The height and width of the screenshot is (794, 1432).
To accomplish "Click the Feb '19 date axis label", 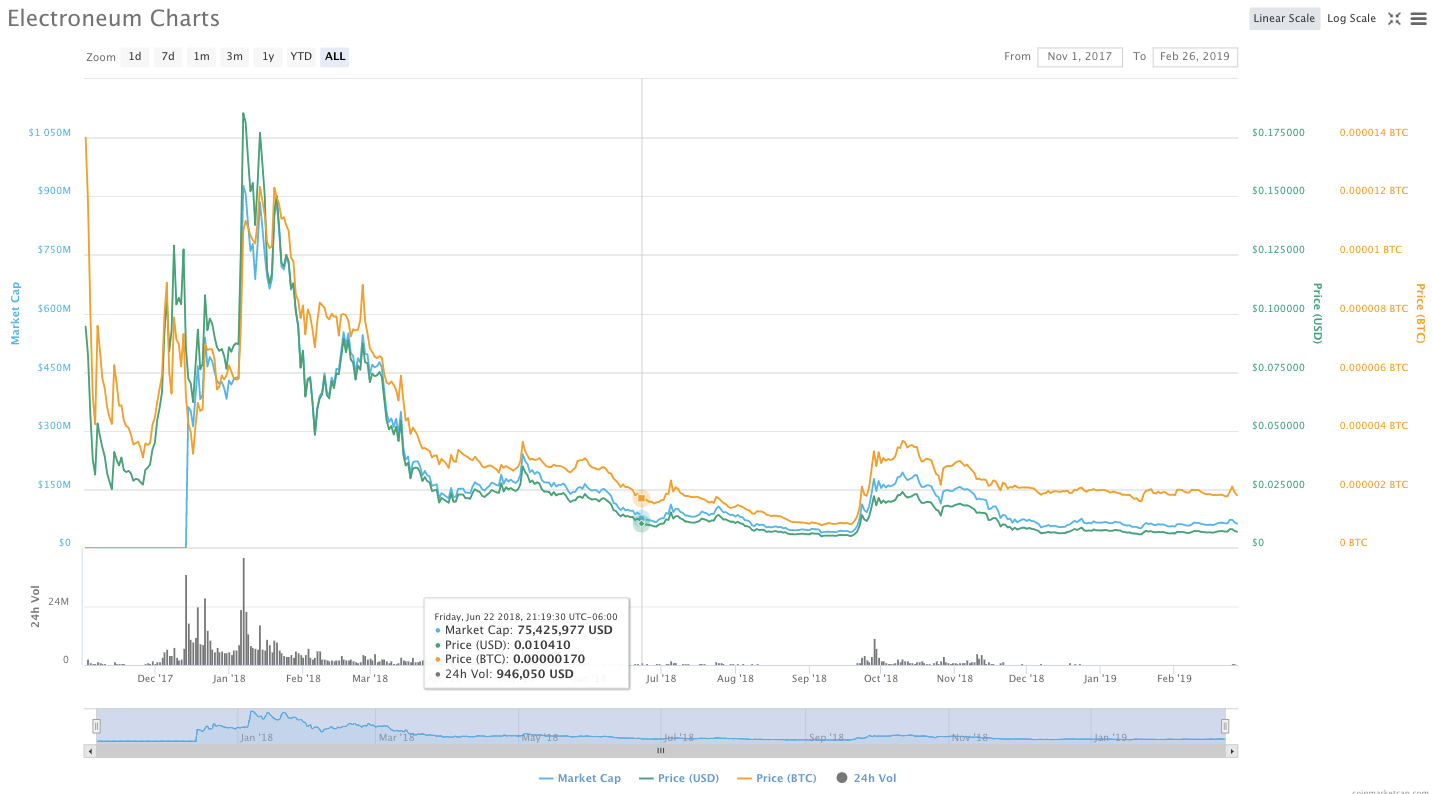I will point(1174,679).
